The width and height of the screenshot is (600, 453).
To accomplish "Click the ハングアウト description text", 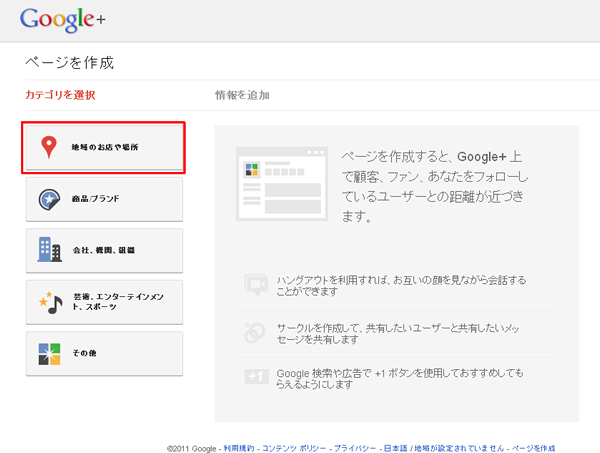I will [x=401, y=285].
